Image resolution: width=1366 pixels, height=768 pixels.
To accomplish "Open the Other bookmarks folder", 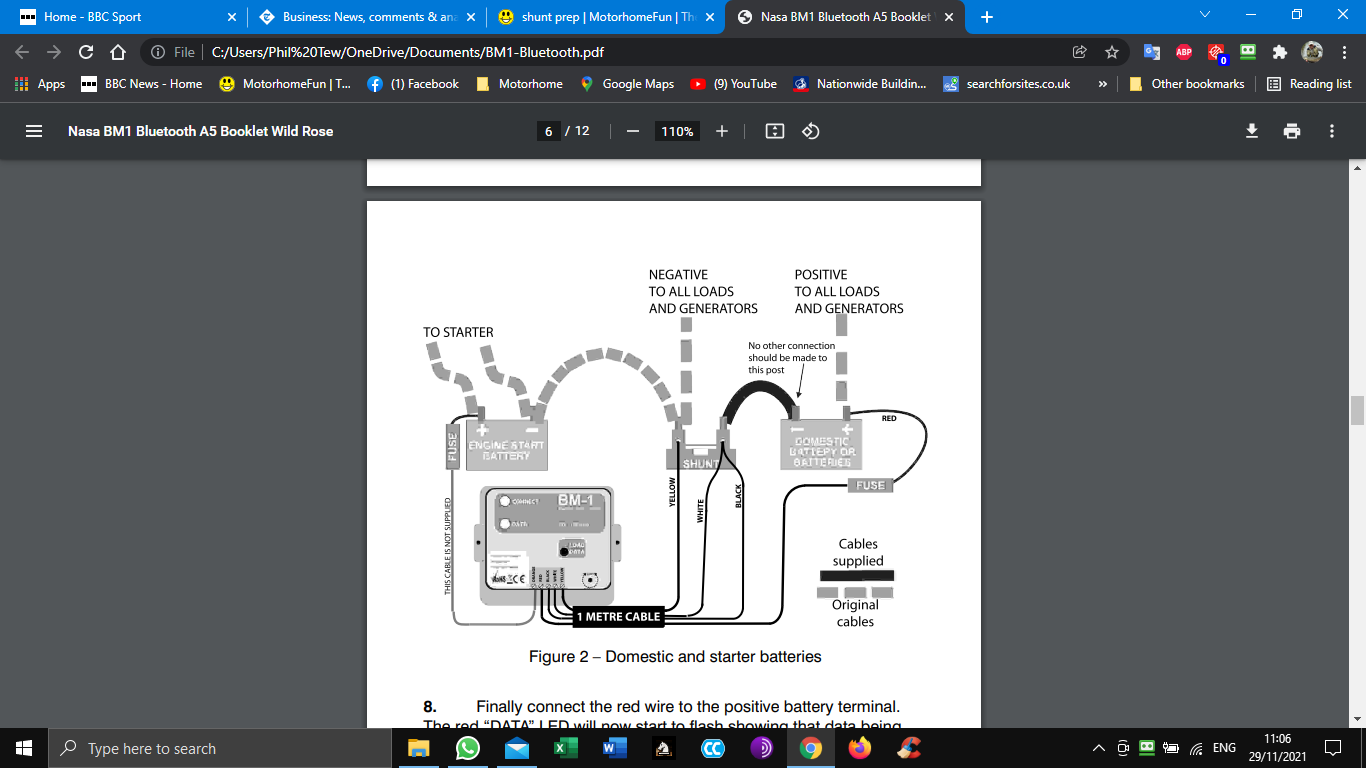I will pyautogui.click(x=1187, y=84).
